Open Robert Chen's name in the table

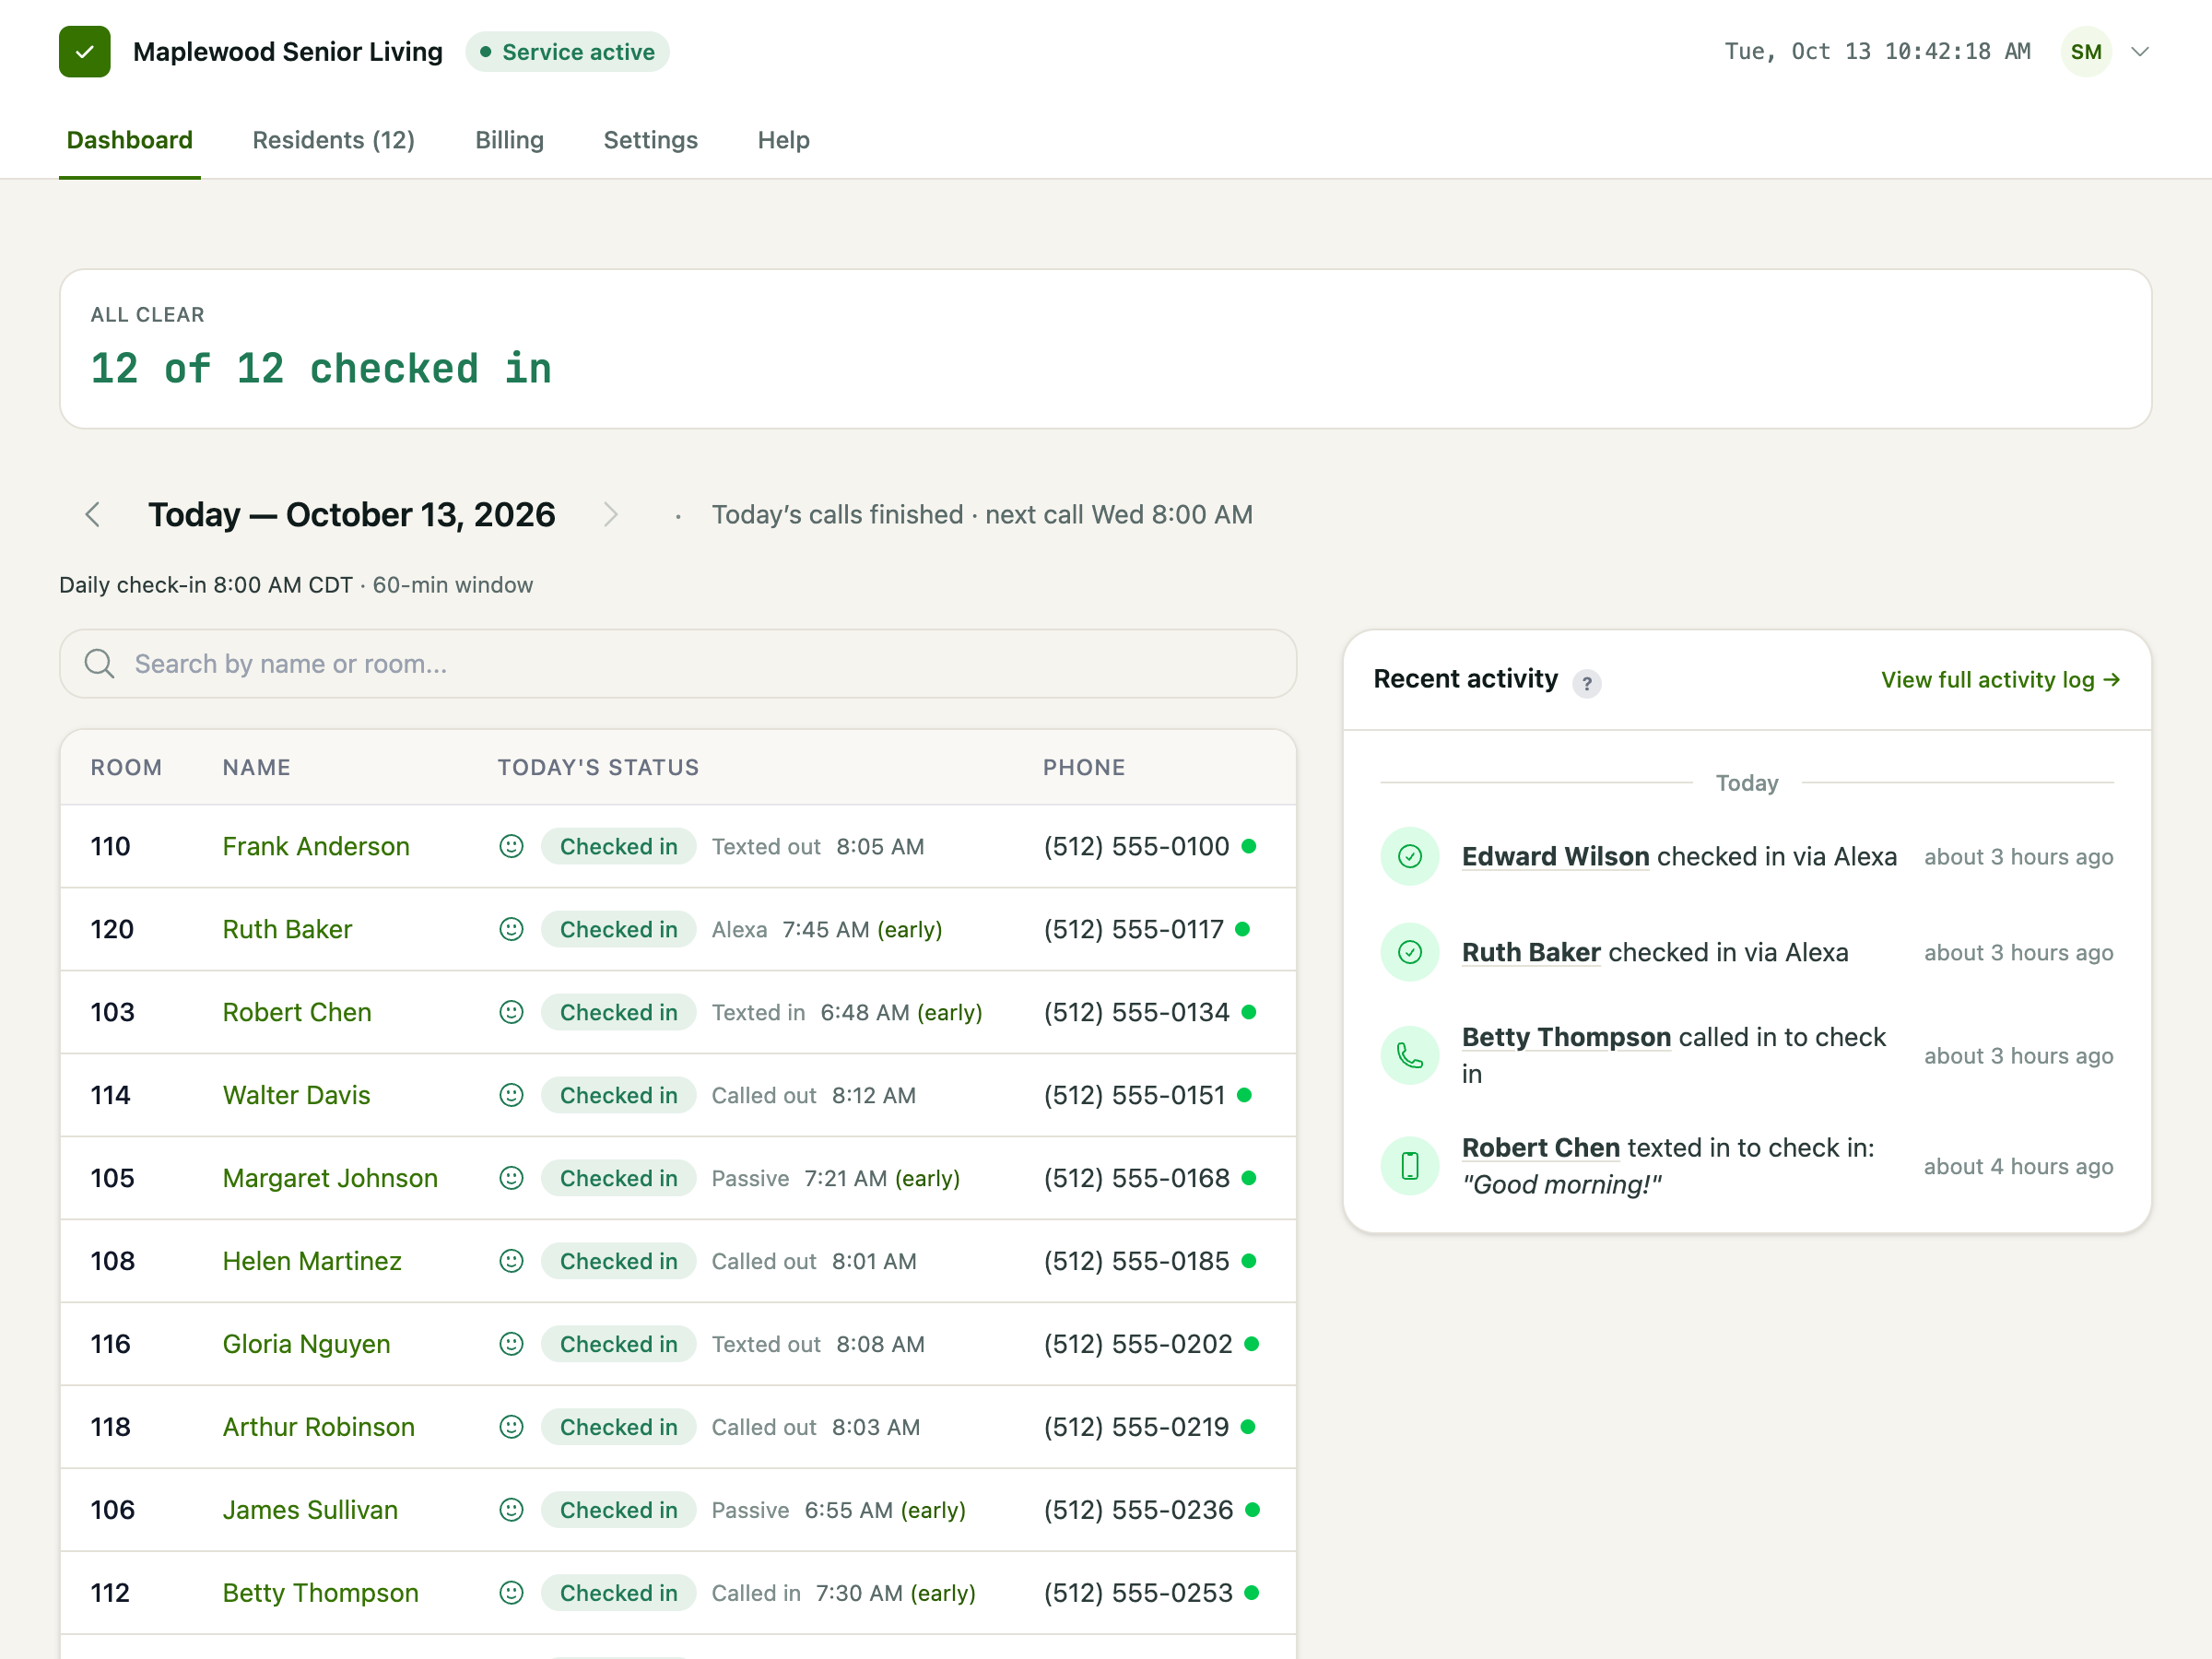(297, 1013)
